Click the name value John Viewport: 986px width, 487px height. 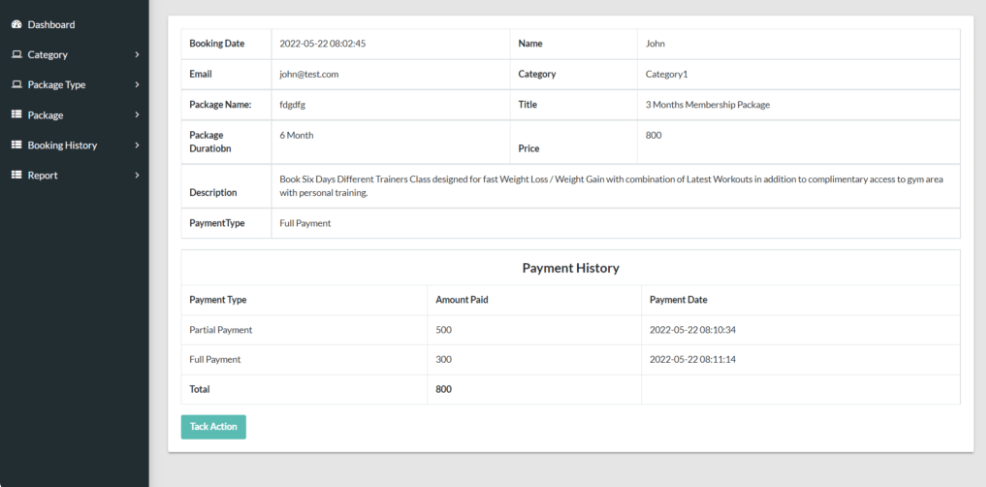point(655,44)
